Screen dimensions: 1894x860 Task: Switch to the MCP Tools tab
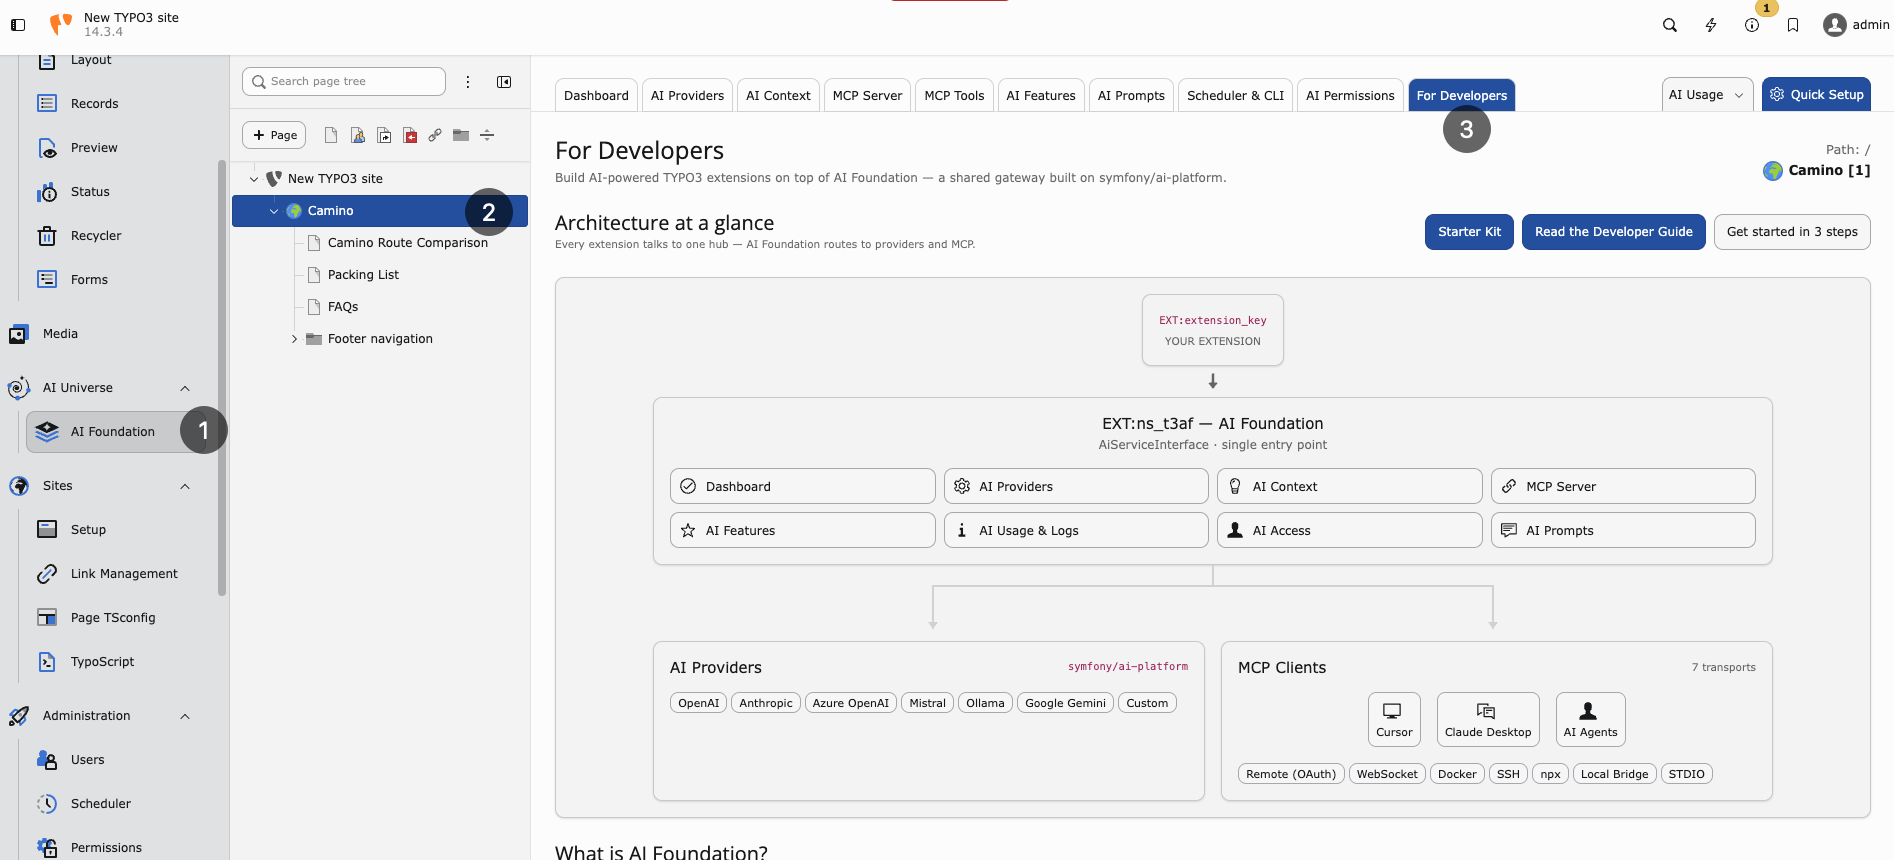point(954,95)
